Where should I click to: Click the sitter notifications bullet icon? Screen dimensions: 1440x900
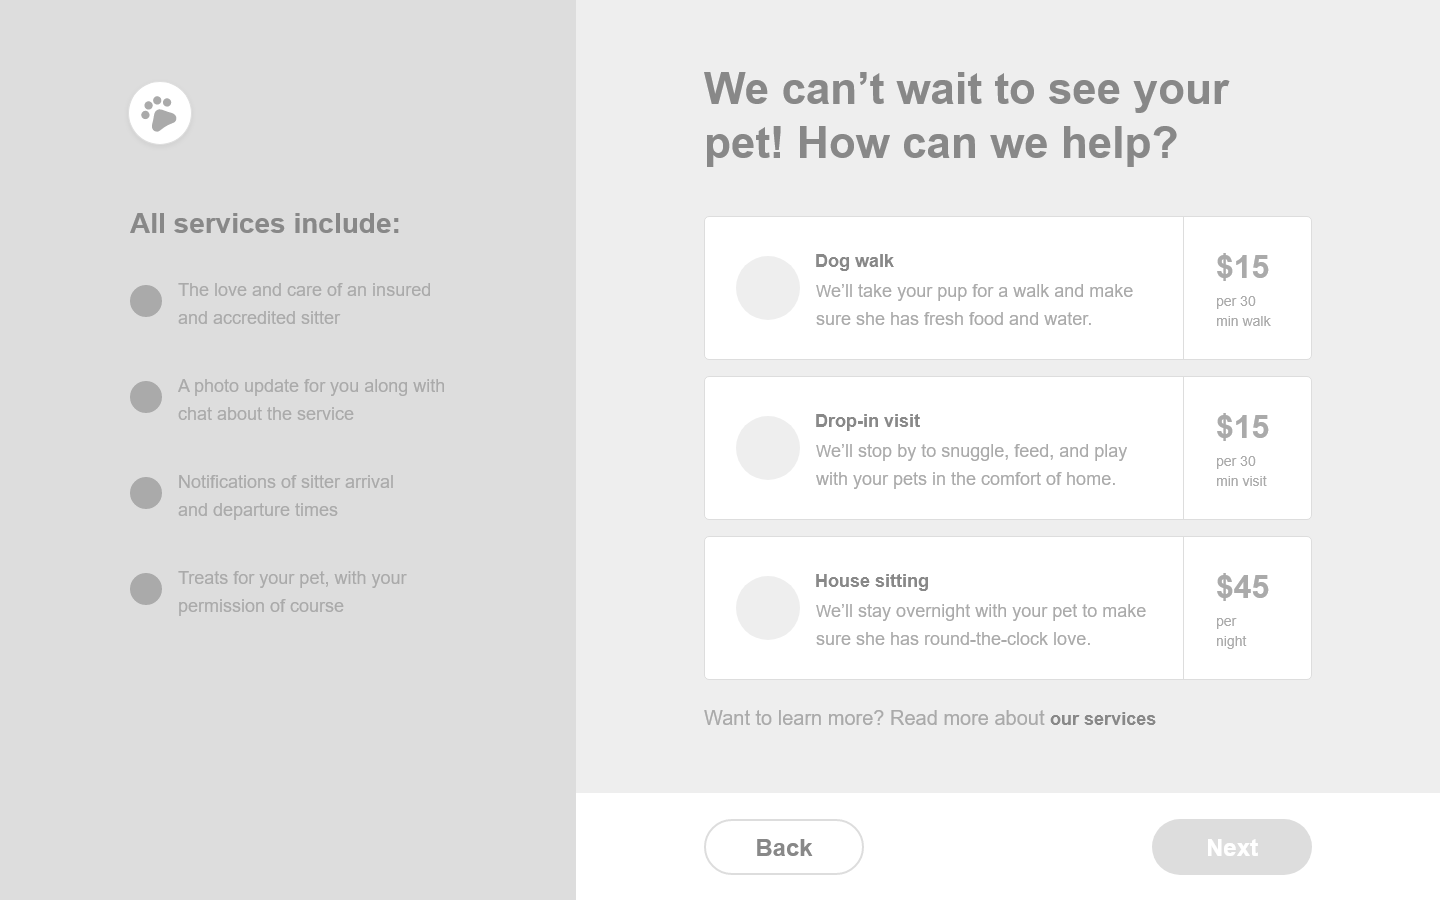point(146,493)
